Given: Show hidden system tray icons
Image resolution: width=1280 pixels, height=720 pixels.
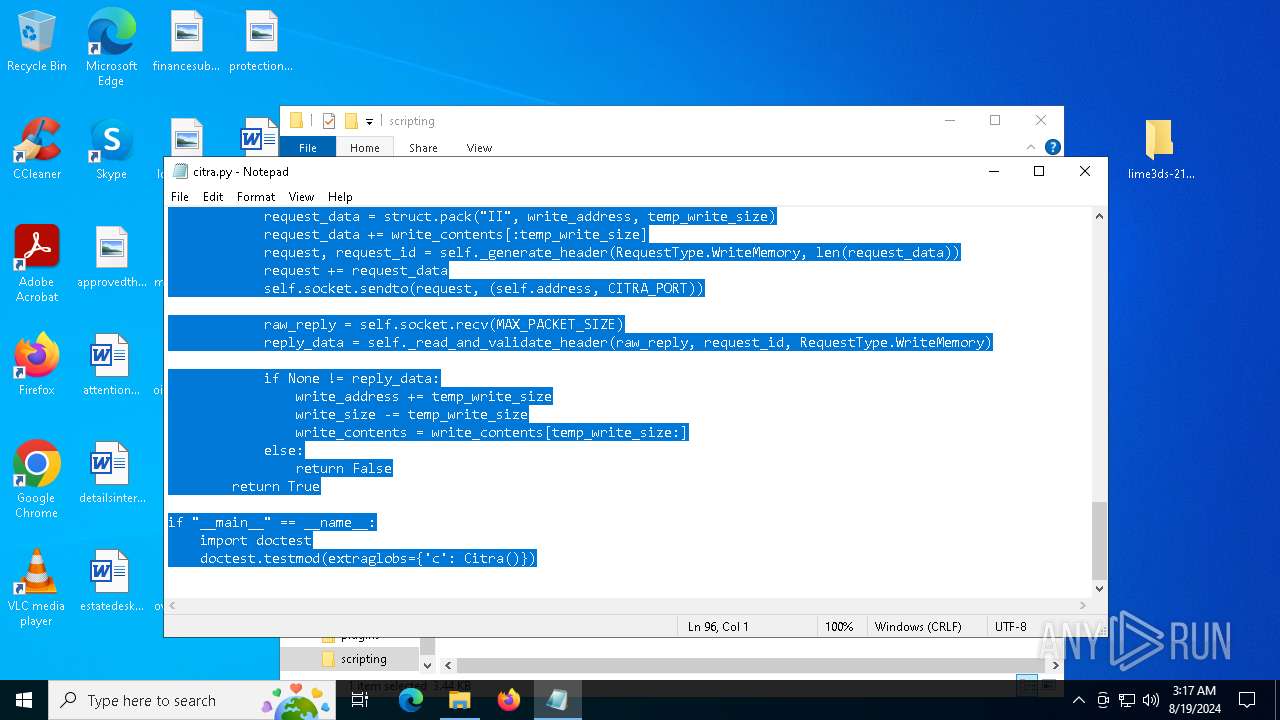Looking at the screenshot, I should coord(1079,700).
